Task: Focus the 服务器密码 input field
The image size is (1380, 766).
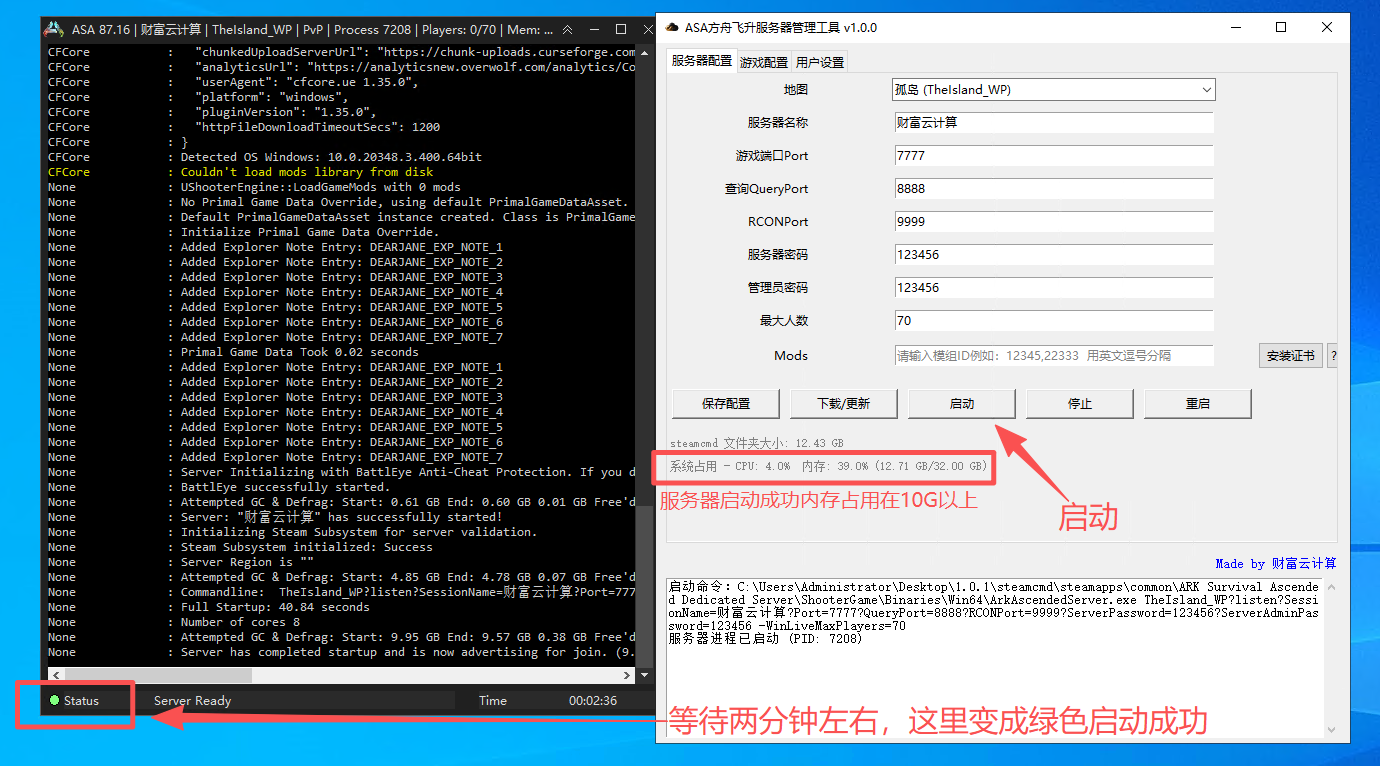Action: tap(1053, 255)
